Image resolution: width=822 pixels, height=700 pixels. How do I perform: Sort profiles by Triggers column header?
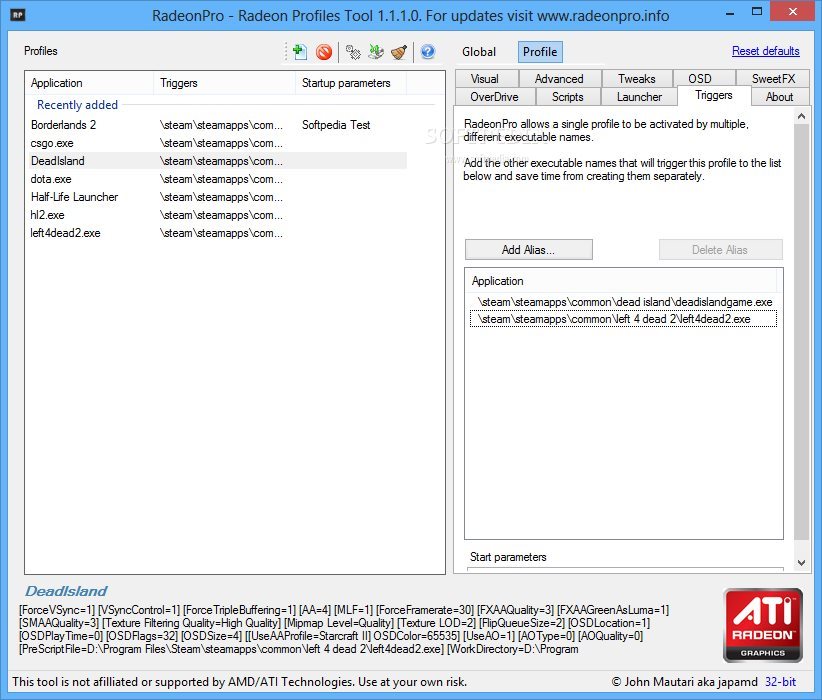[224, 83]
